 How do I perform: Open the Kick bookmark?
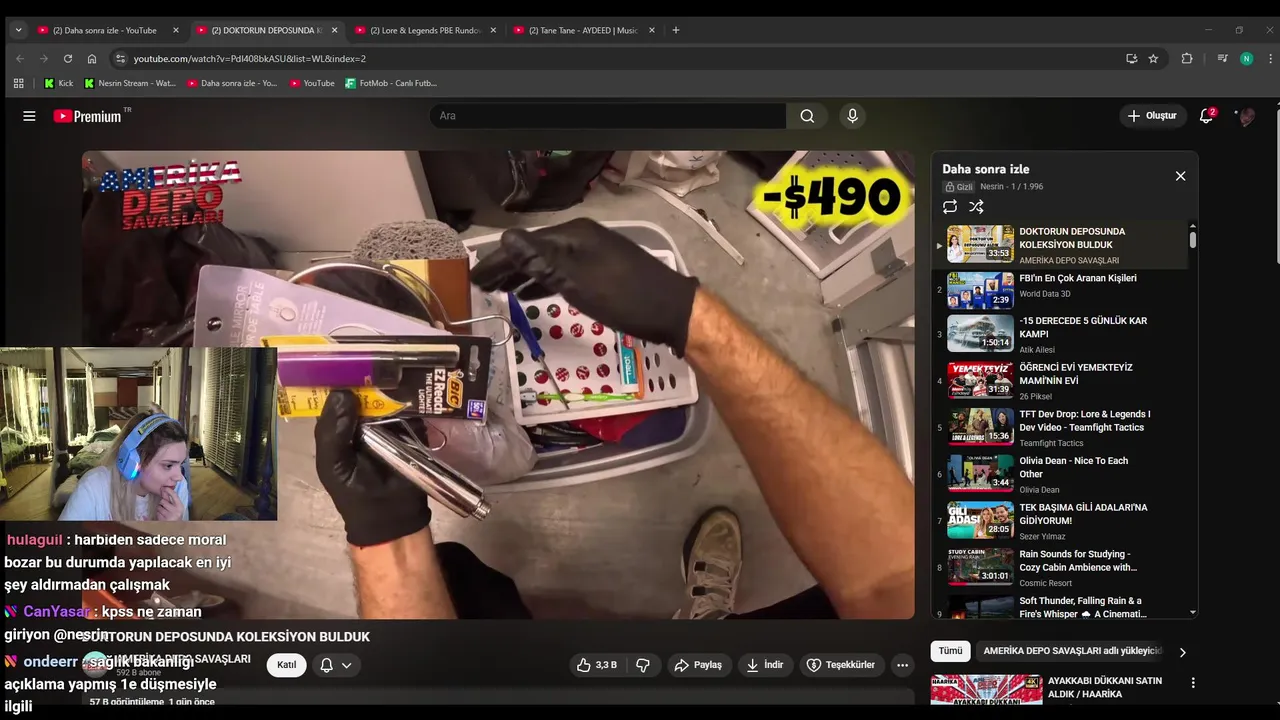point(58,83)
